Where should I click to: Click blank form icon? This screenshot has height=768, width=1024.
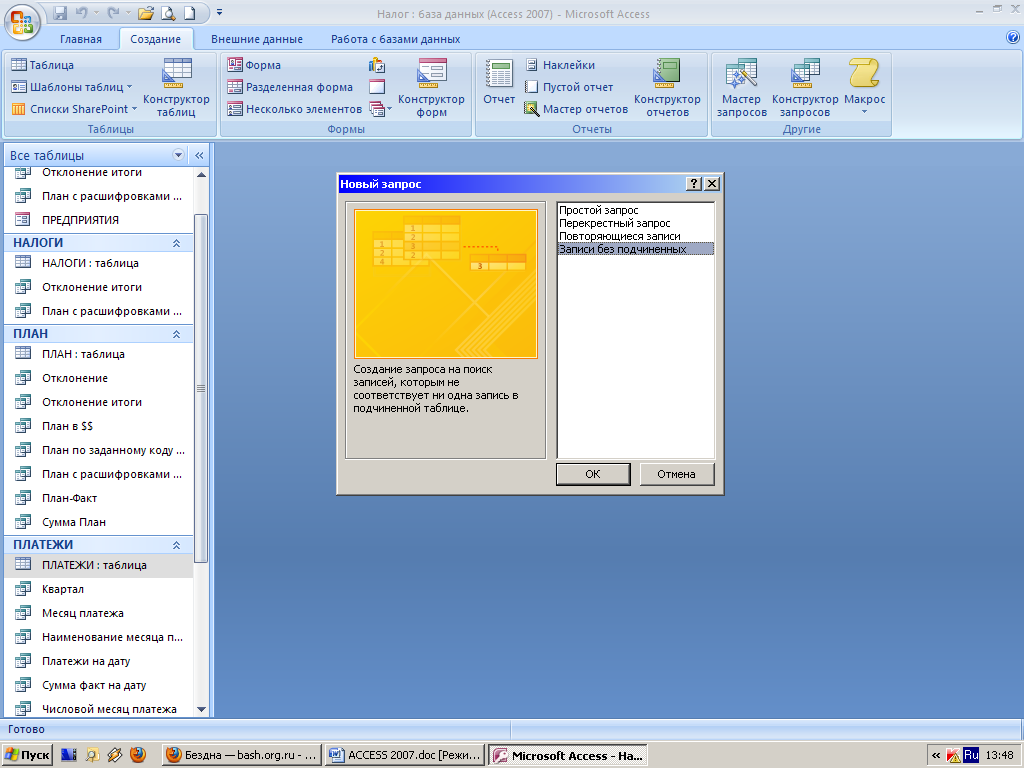coord(377,86)
